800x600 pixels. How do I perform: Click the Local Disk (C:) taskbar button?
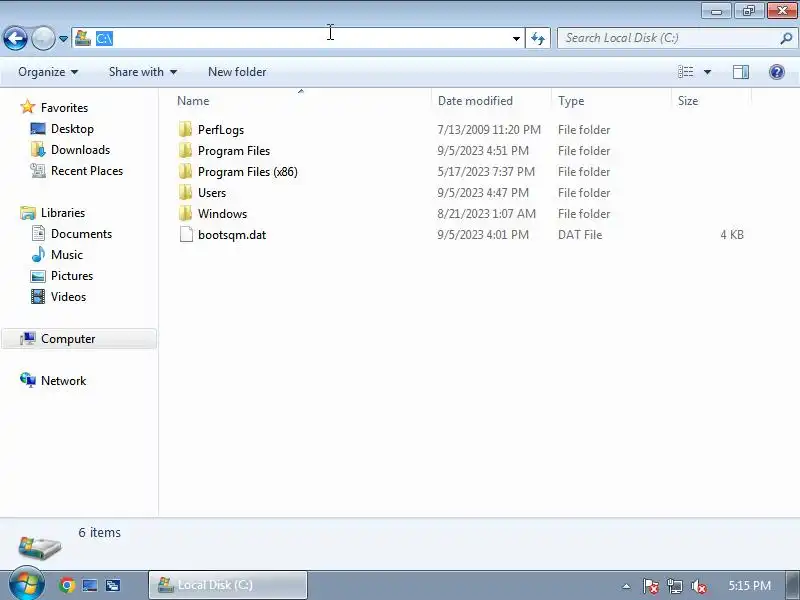click(x=228, y=585)
